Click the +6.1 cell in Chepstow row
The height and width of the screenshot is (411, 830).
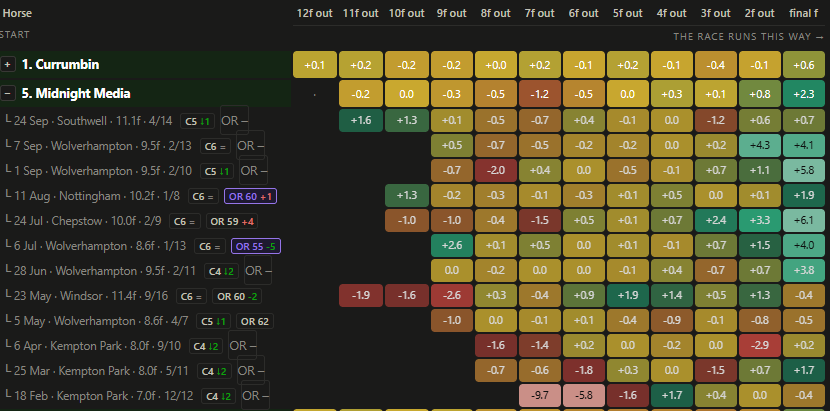(804, 221)
